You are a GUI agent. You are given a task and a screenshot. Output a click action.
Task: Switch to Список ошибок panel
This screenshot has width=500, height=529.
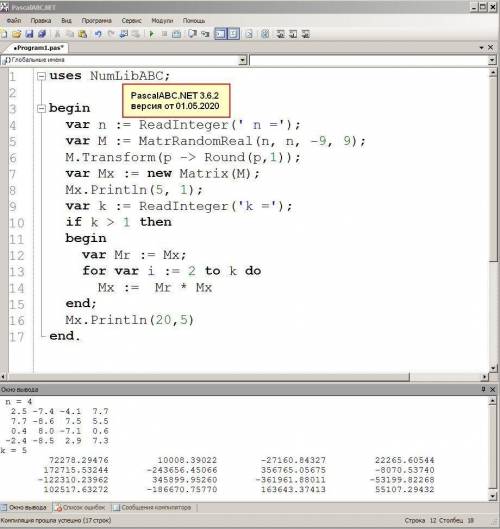pos(80,507)
